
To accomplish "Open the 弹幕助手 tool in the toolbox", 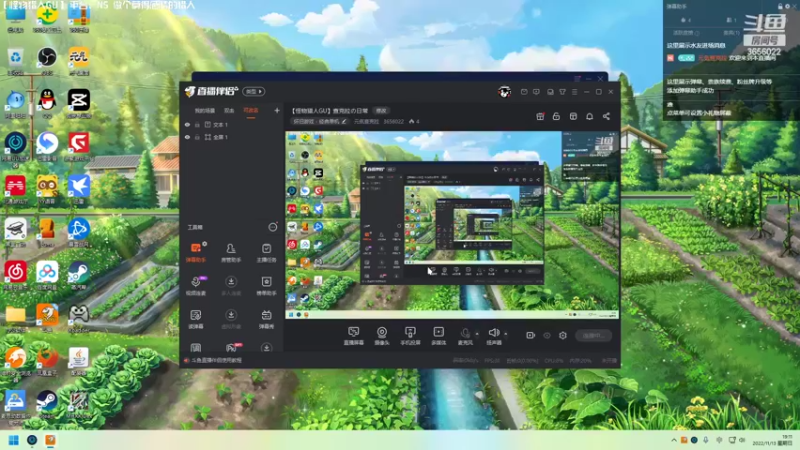I will [195, 253].
